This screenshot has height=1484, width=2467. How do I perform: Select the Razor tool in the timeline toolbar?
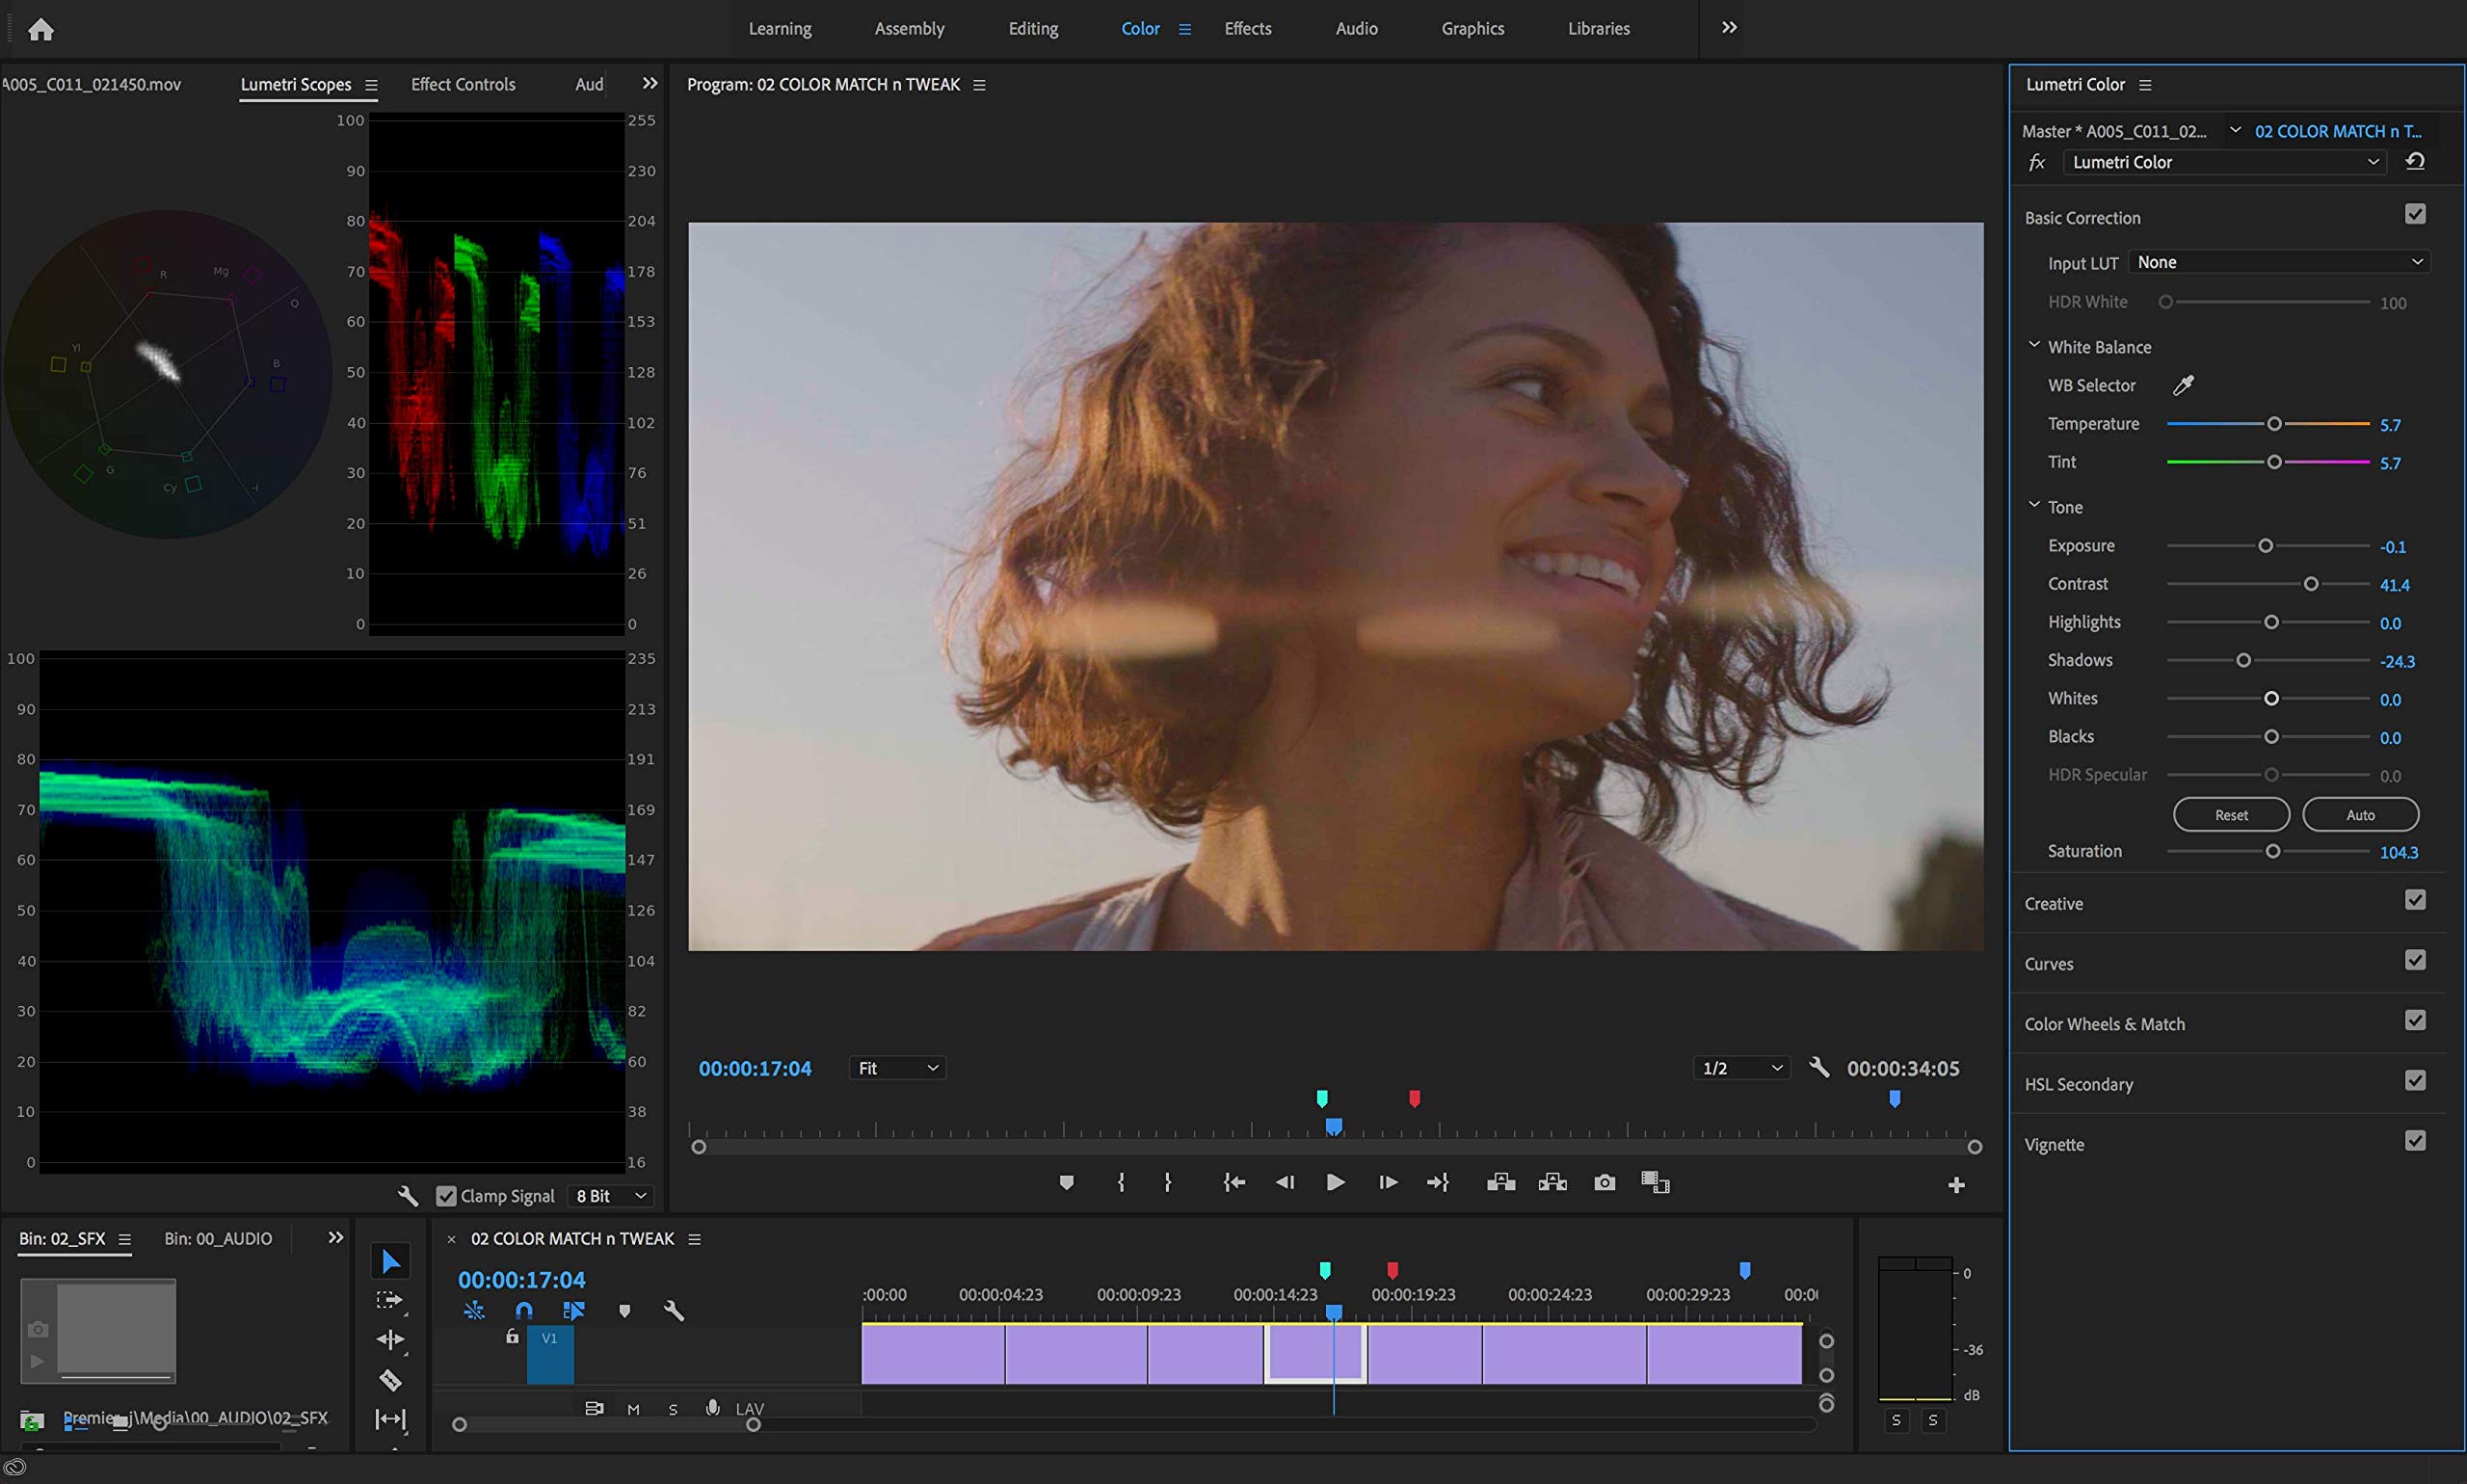(x=391, y=1380)
